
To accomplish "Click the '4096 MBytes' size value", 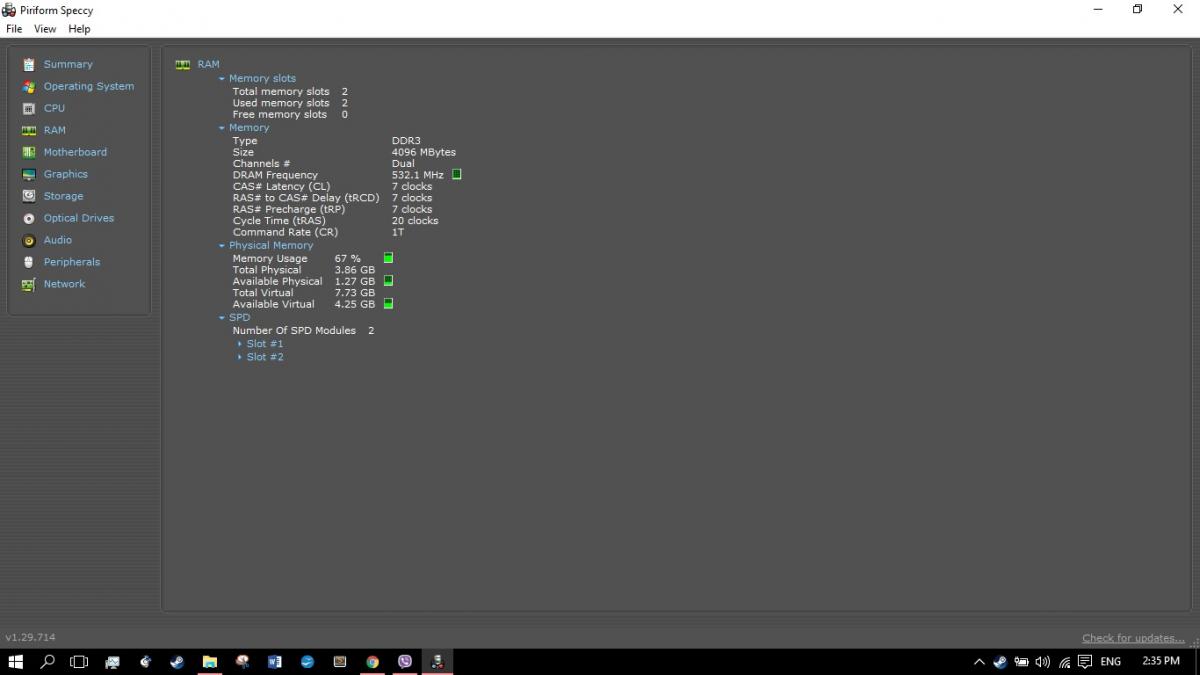I will 423,152.
